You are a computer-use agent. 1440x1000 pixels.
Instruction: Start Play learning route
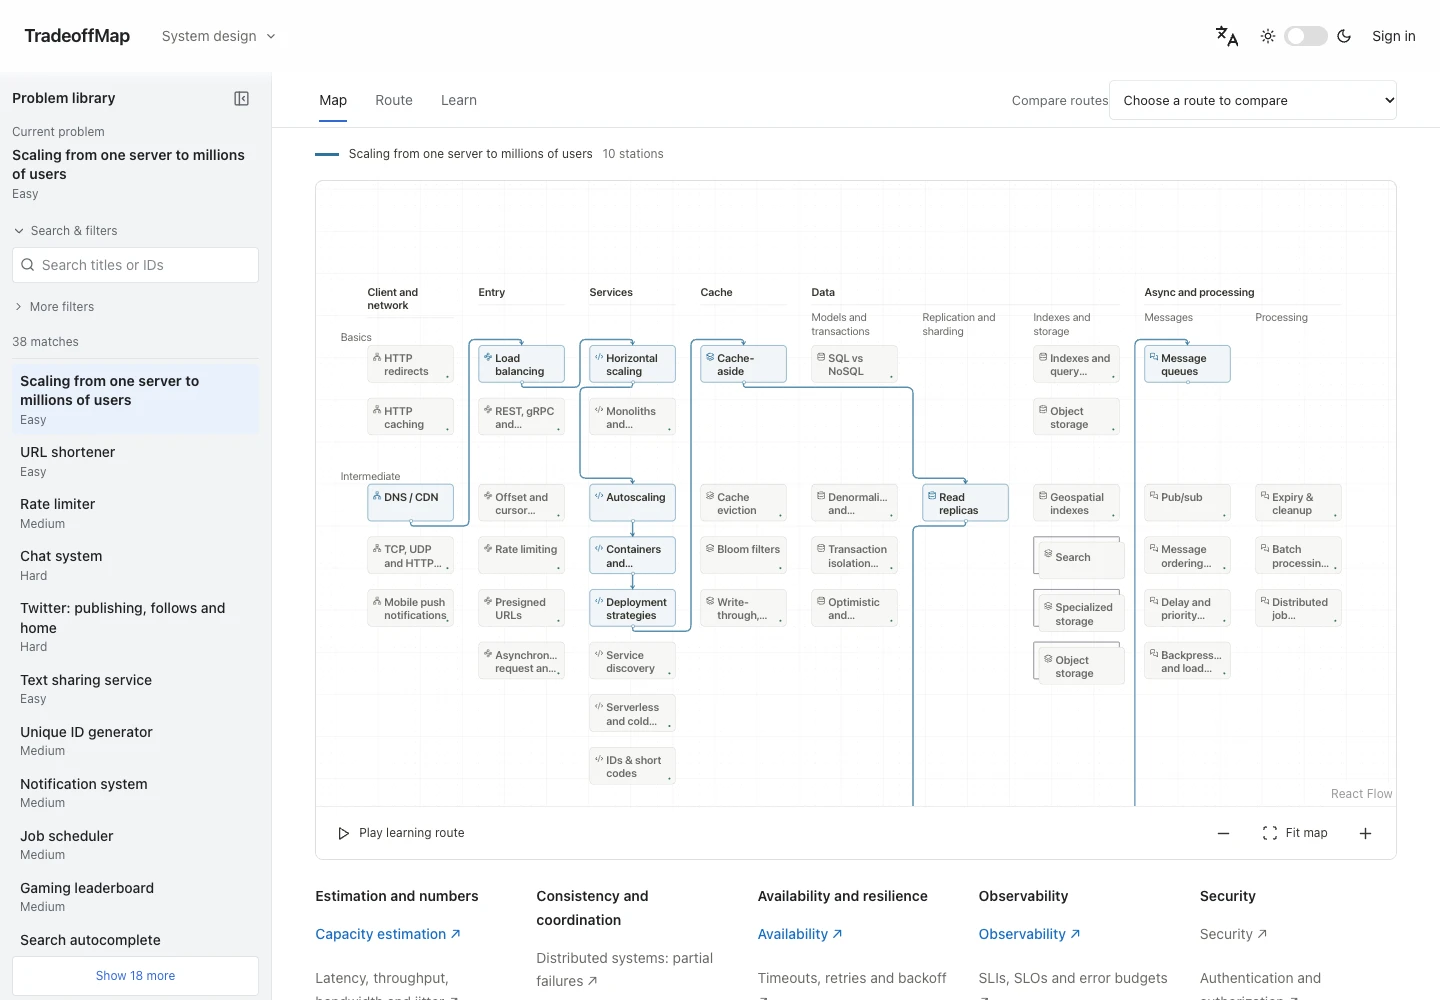[401, 833]
